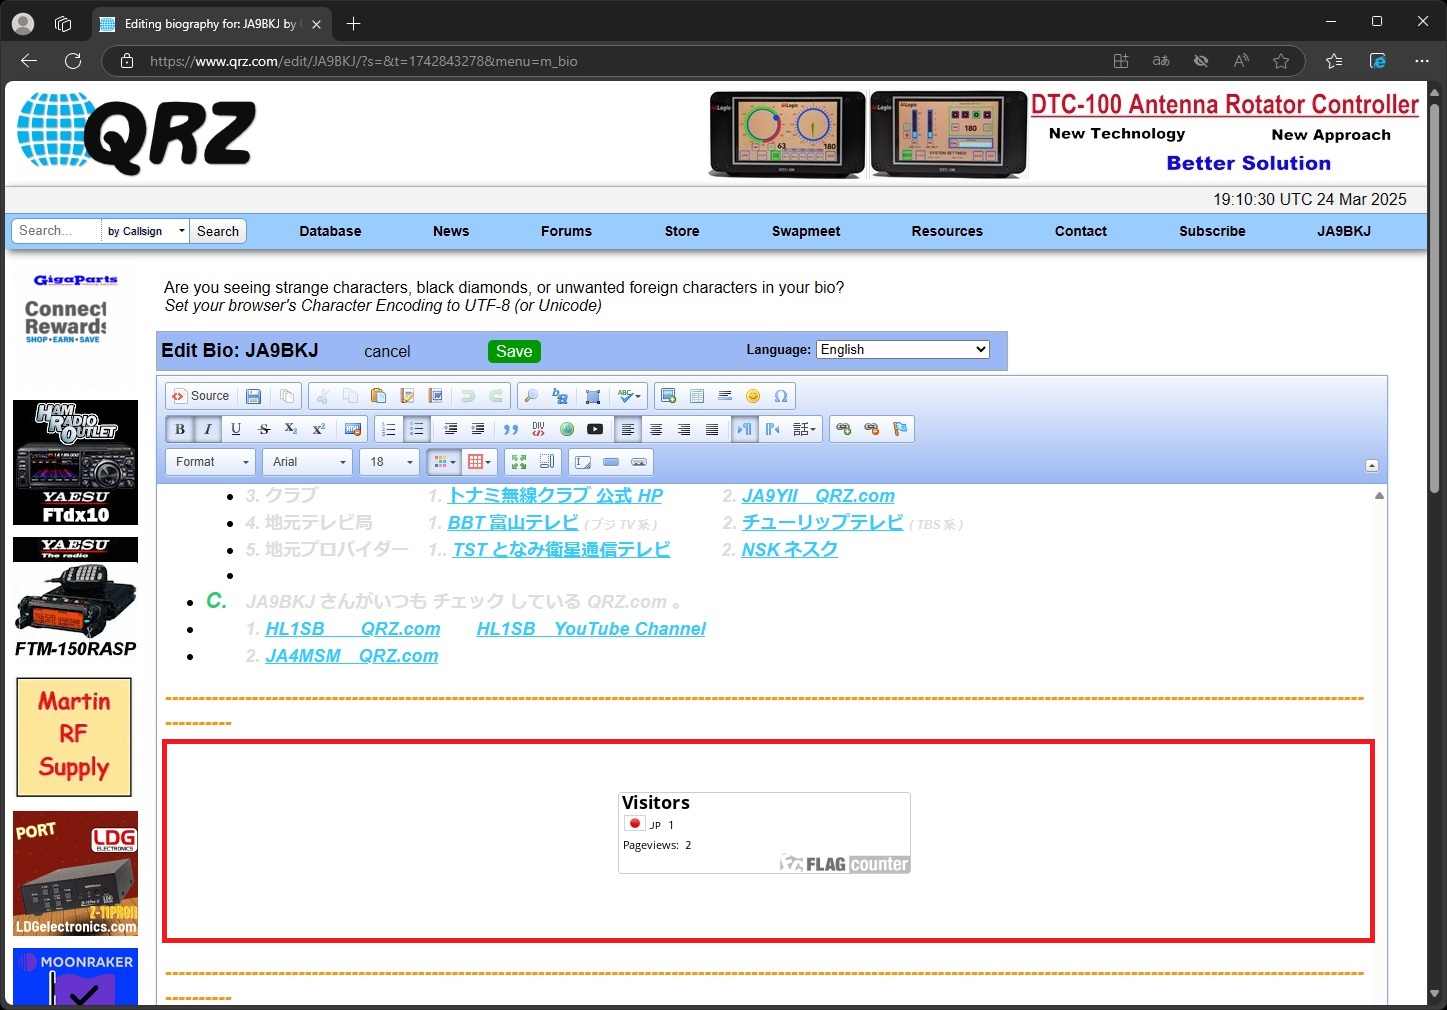Insert special character omega icon

(x=781, y=396)
